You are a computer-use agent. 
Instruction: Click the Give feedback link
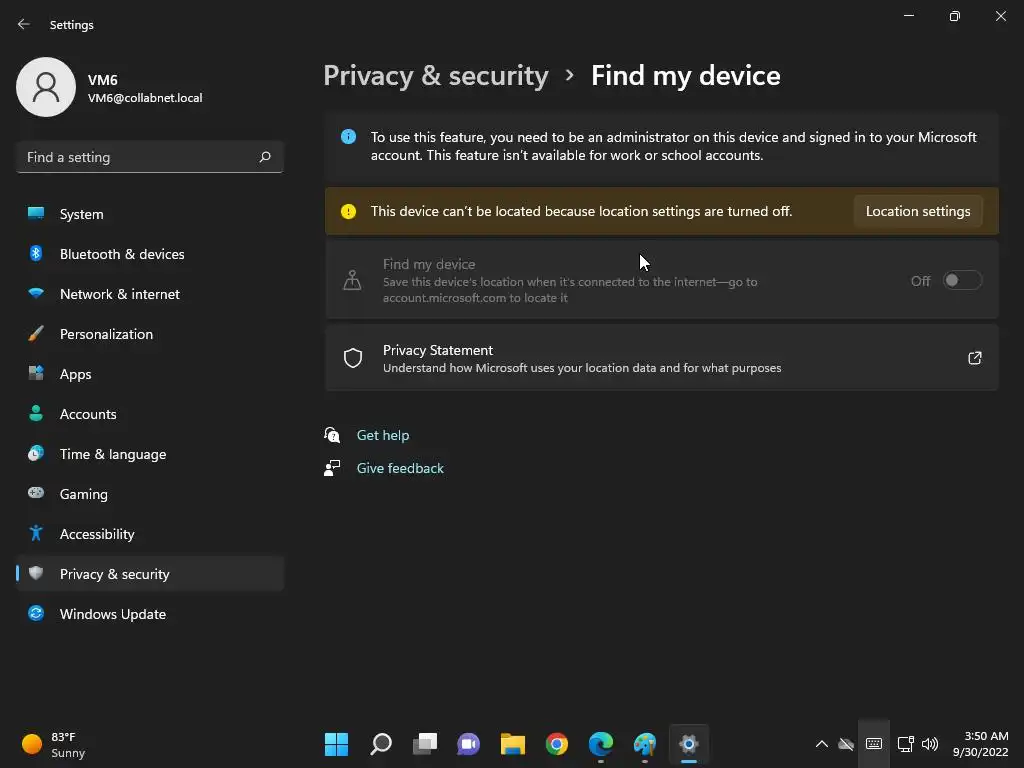point(400,468)
